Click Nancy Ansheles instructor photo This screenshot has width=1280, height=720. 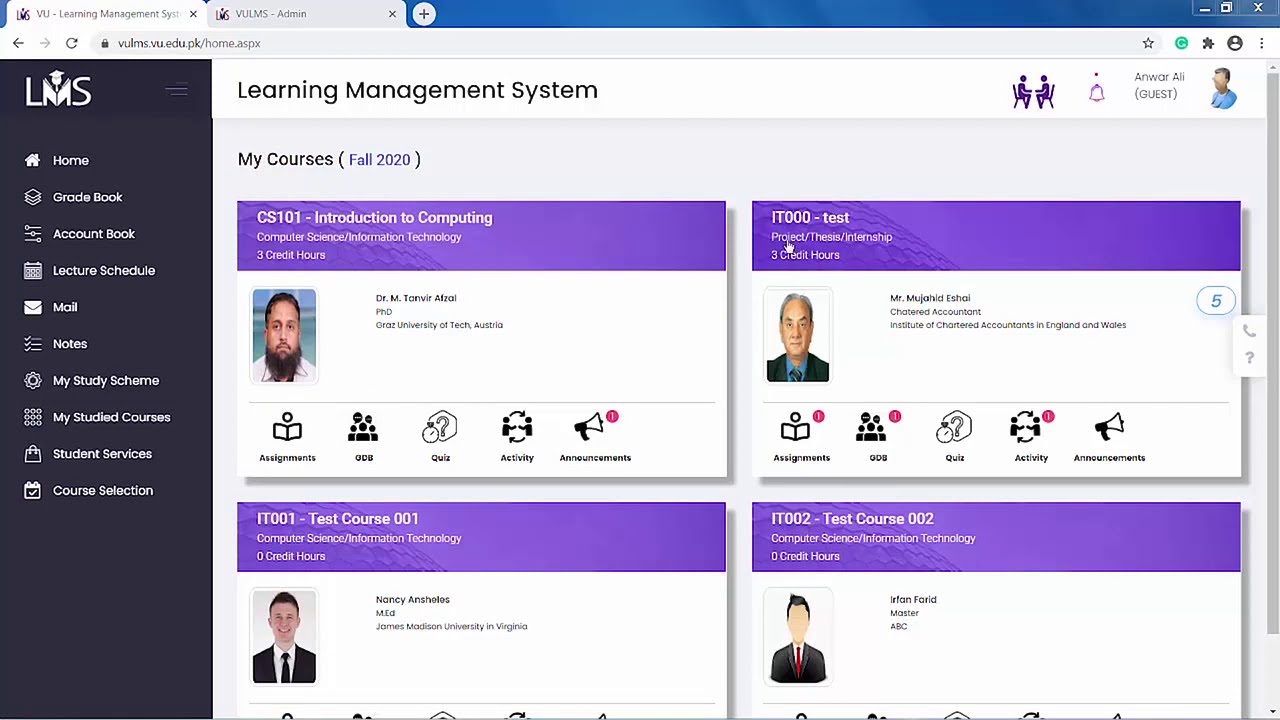tap(284, 637)
